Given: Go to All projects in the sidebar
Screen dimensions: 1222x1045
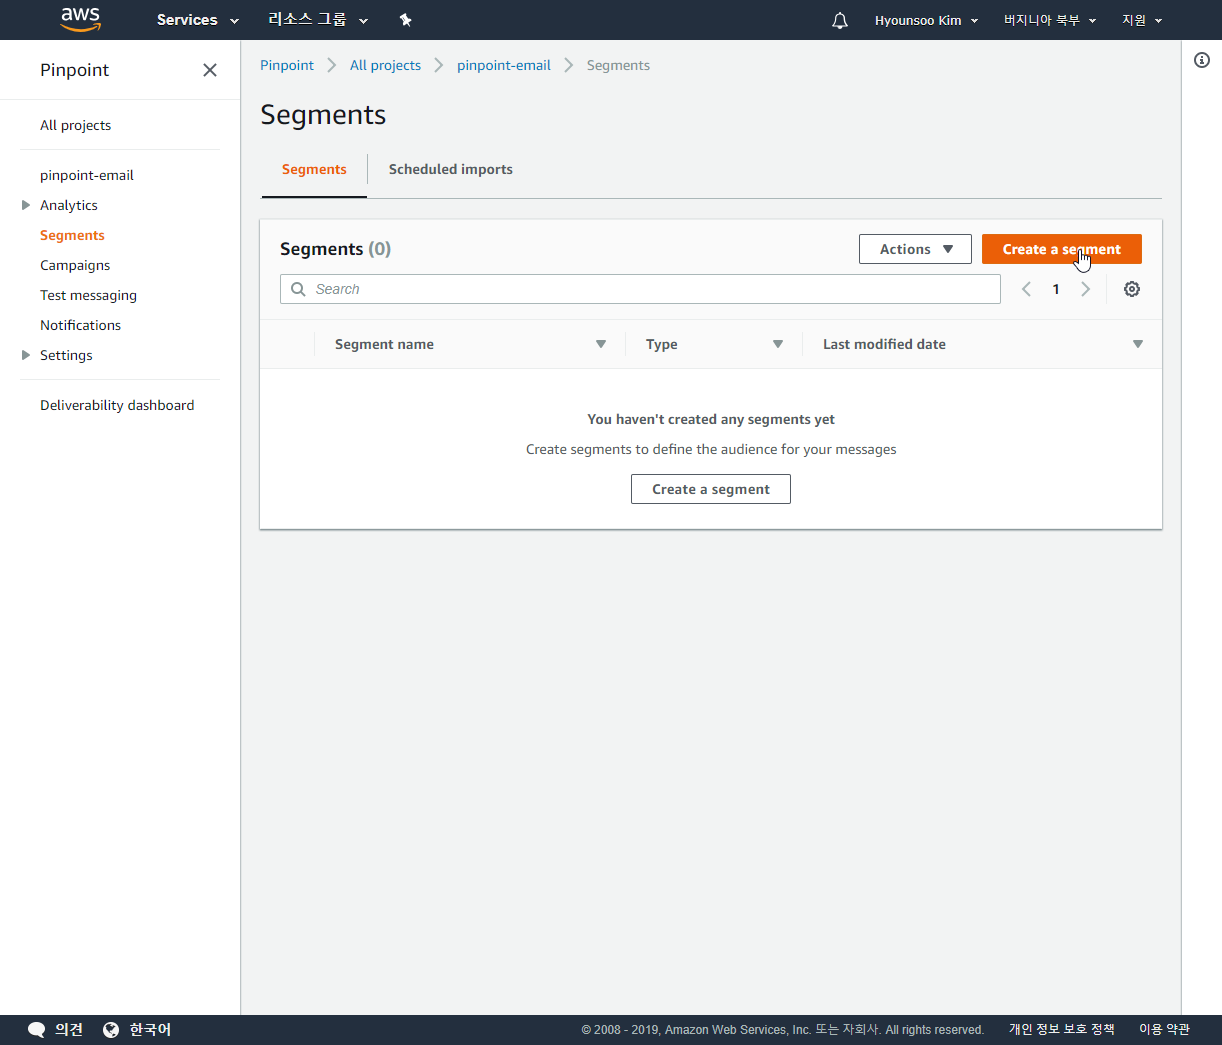Looking at the screenshot, I should (x=75, y=125).
